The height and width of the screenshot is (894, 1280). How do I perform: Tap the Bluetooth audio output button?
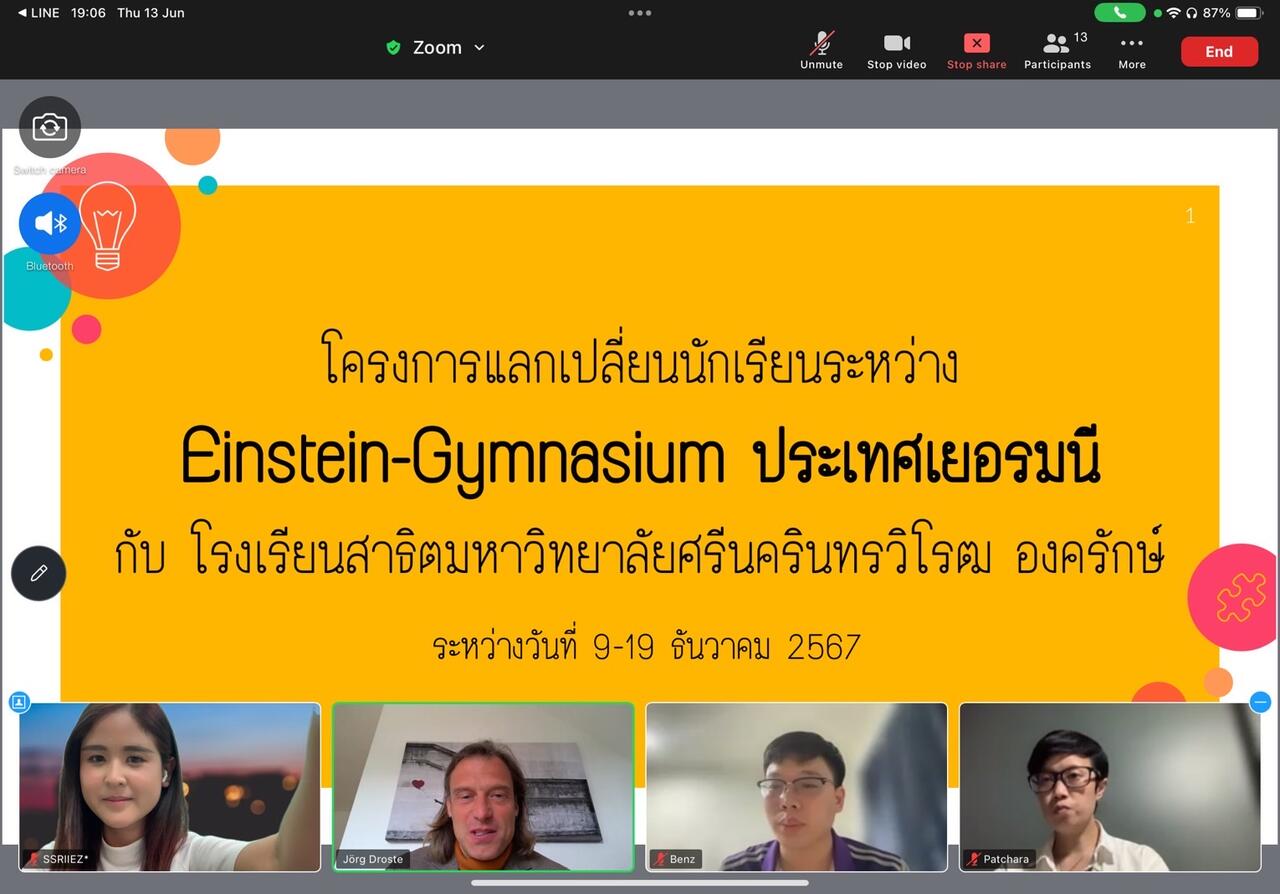[50, 223]
